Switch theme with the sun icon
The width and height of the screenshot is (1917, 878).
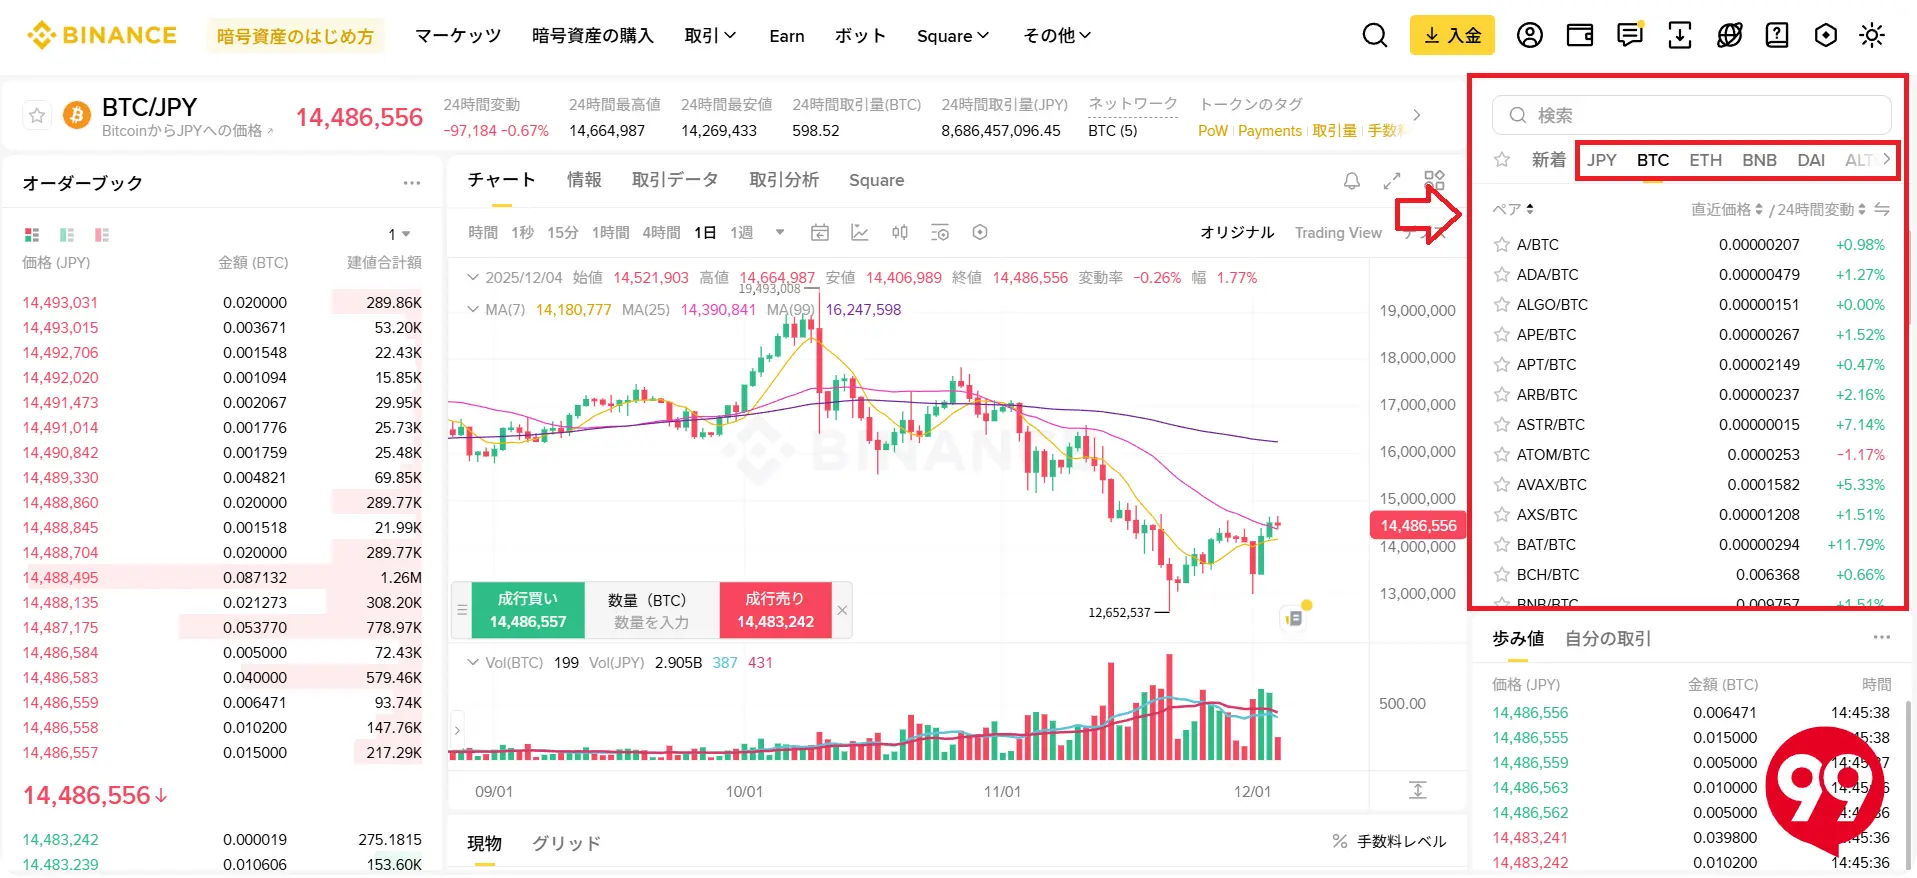1871,35
